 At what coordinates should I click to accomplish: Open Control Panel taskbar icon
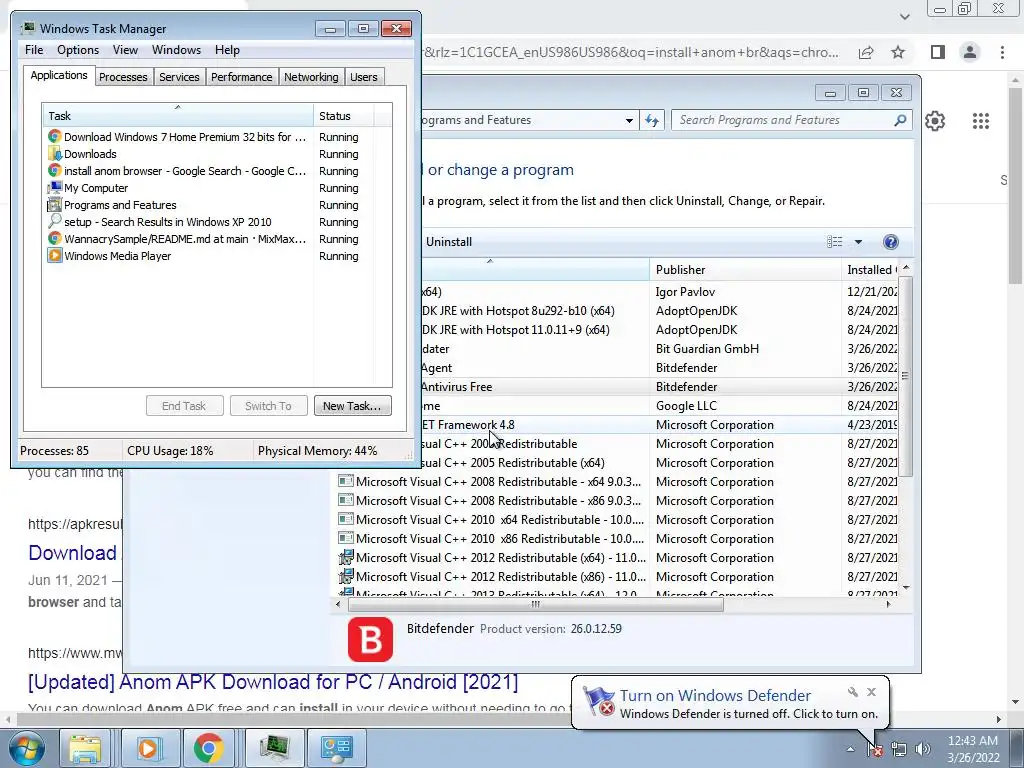pos(336,748)
